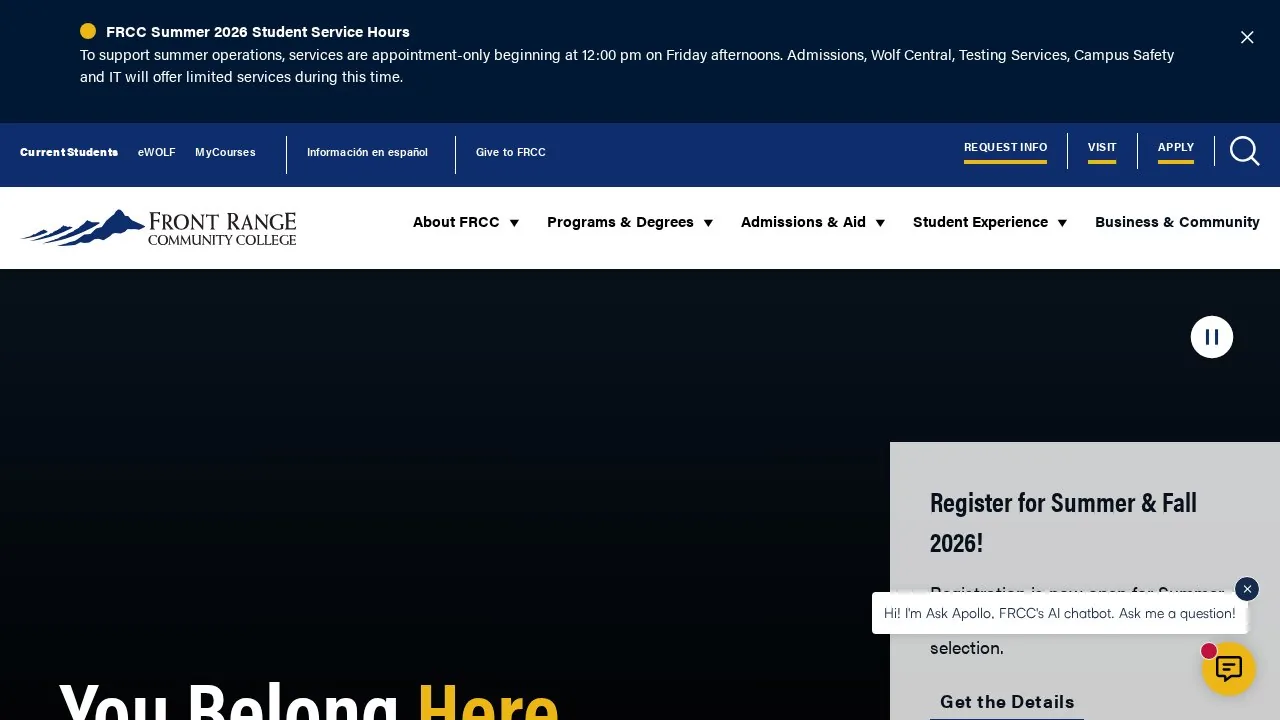
Task: Open the eWOLF link
Action: pyautogui.click(x=156, y=152)
